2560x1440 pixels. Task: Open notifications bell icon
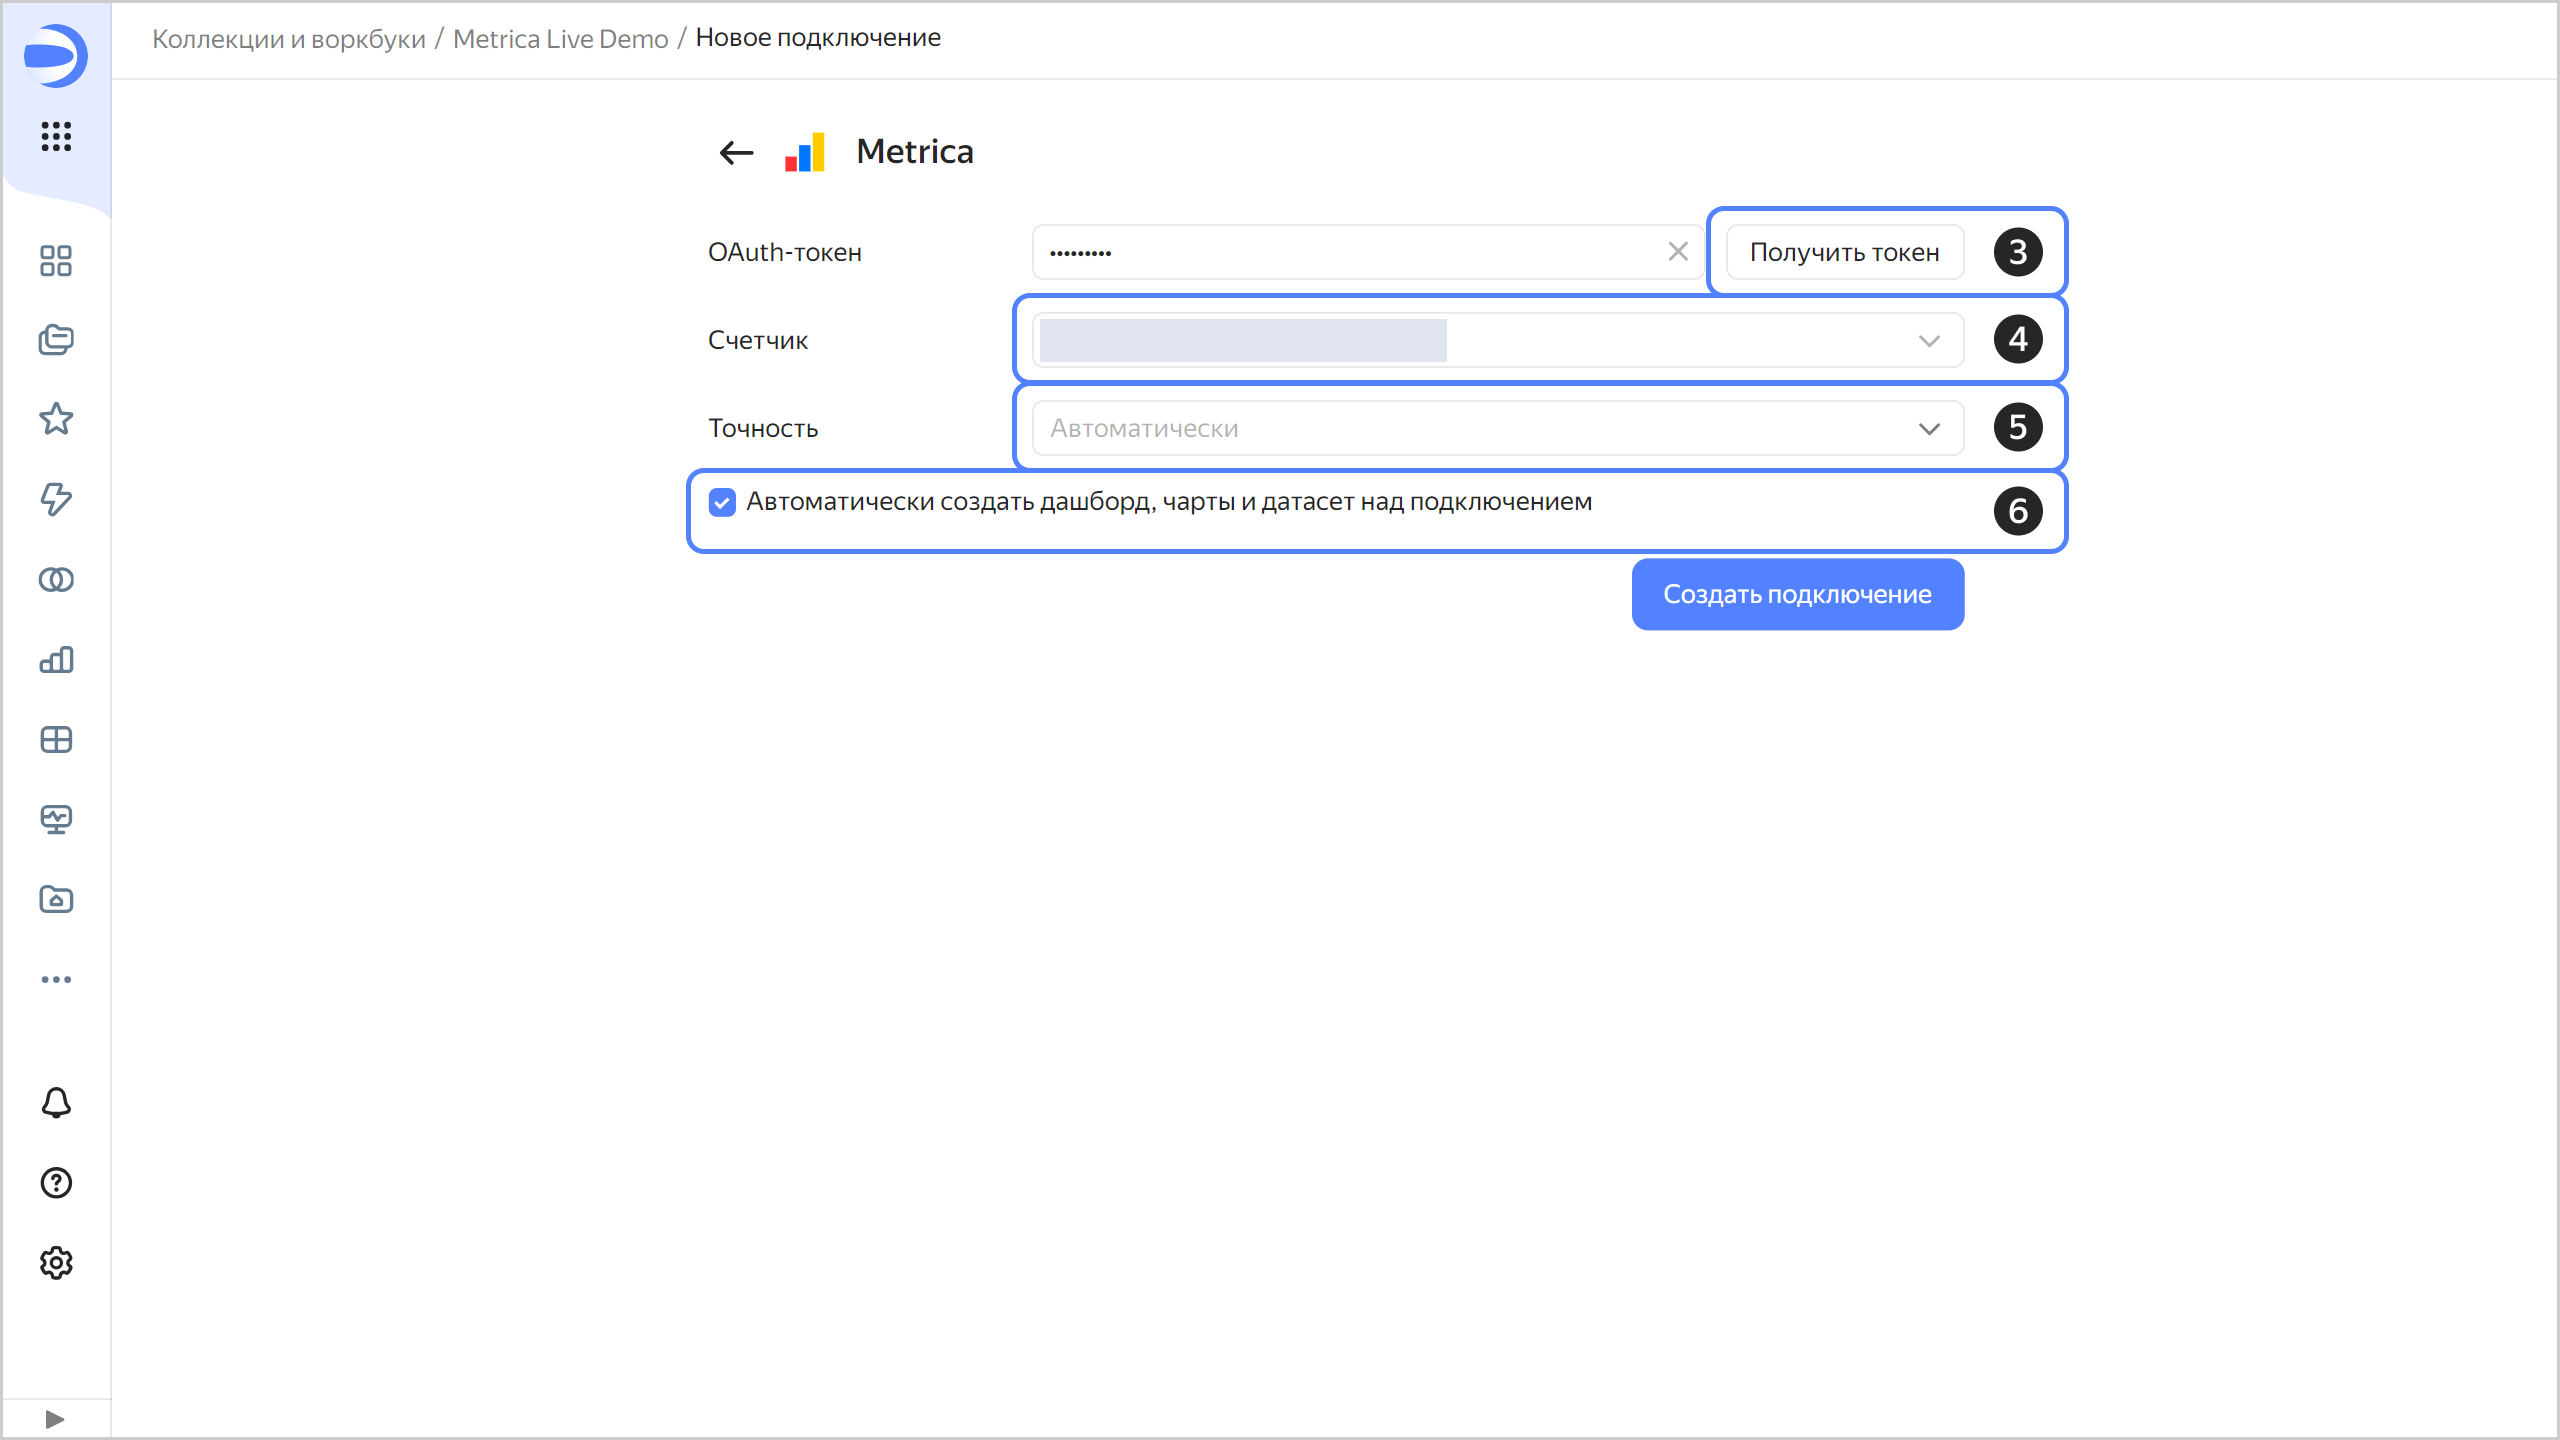point(56,1103)
